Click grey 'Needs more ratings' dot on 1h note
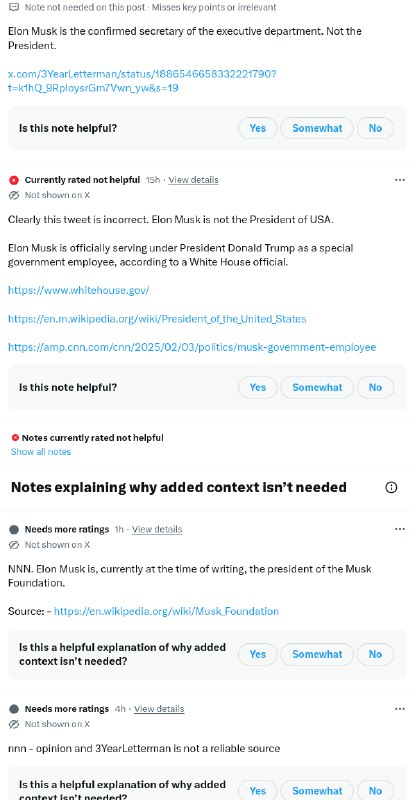 coord(14,529)
